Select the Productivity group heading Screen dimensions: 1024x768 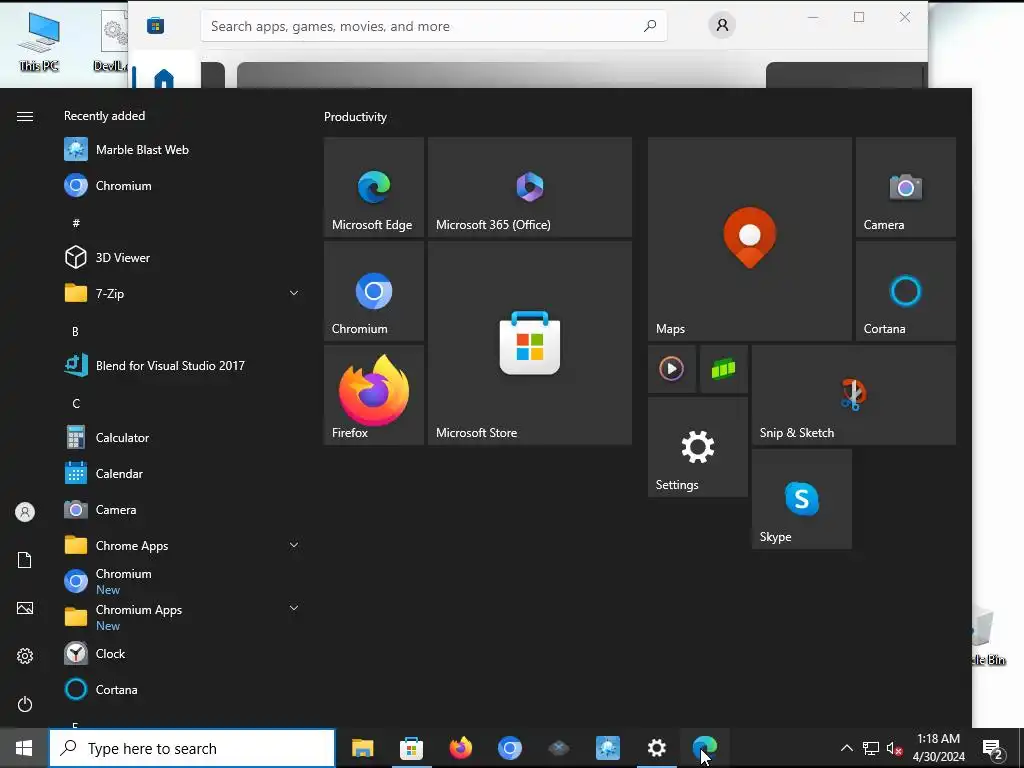(355, 117)
